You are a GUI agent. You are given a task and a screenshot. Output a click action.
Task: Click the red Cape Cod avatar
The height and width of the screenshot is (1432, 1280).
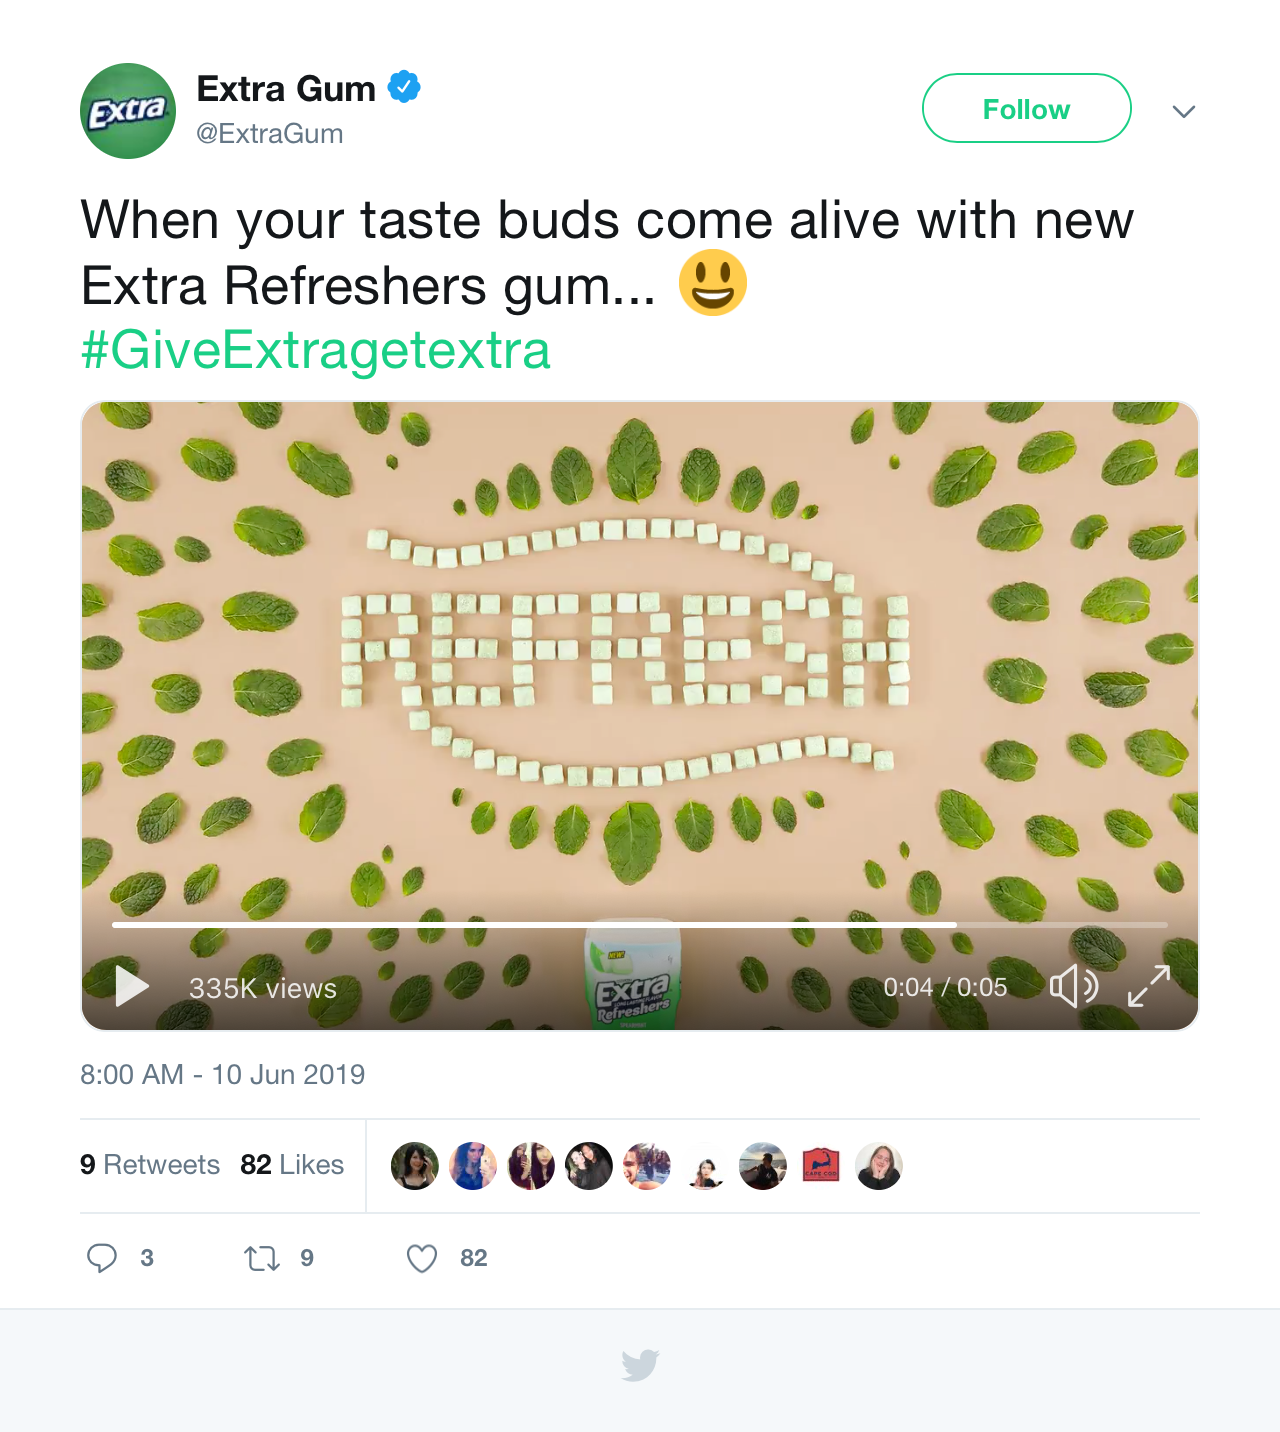pyautogui.click(x=821, y=1166)
